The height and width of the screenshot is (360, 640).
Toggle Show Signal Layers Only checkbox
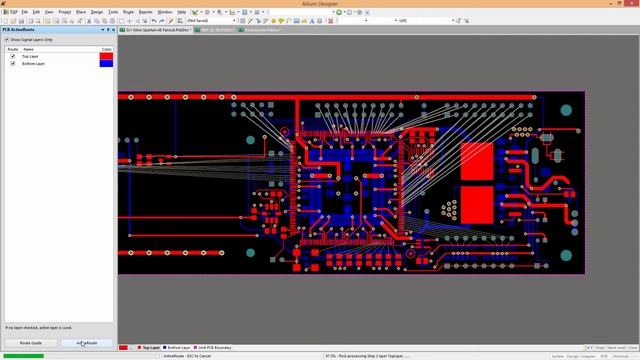(7, 40)
